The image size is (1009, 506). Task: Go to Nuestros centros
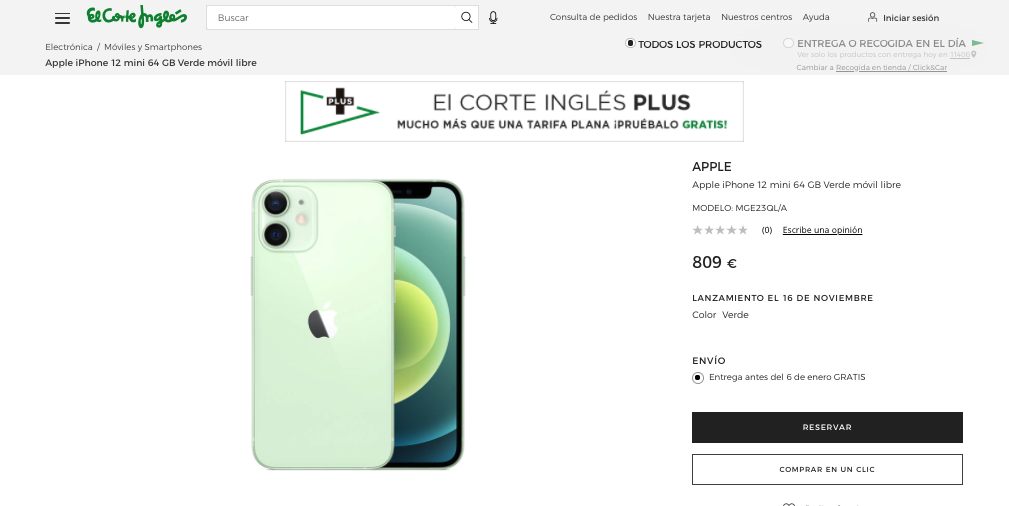tap(756, 17)
